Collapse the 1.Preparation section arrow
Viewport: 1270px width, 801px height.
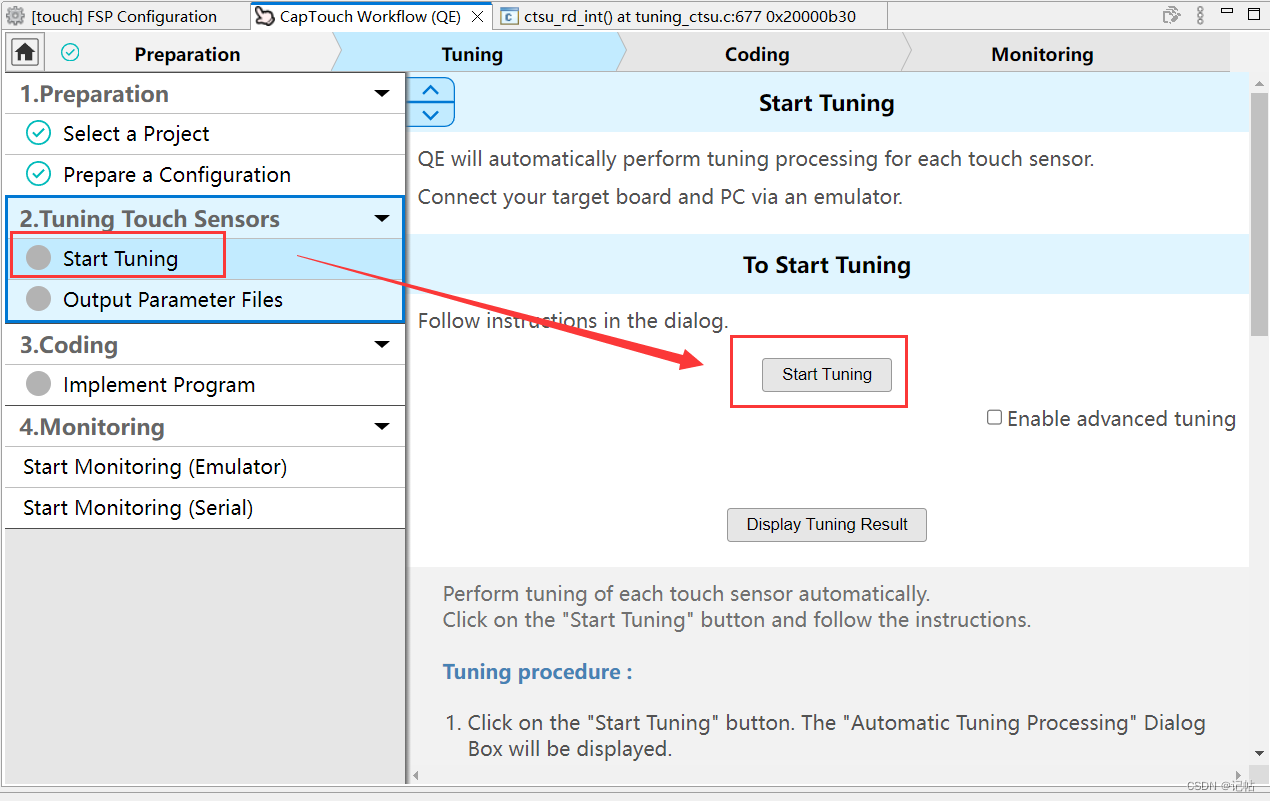click(382, 94)
